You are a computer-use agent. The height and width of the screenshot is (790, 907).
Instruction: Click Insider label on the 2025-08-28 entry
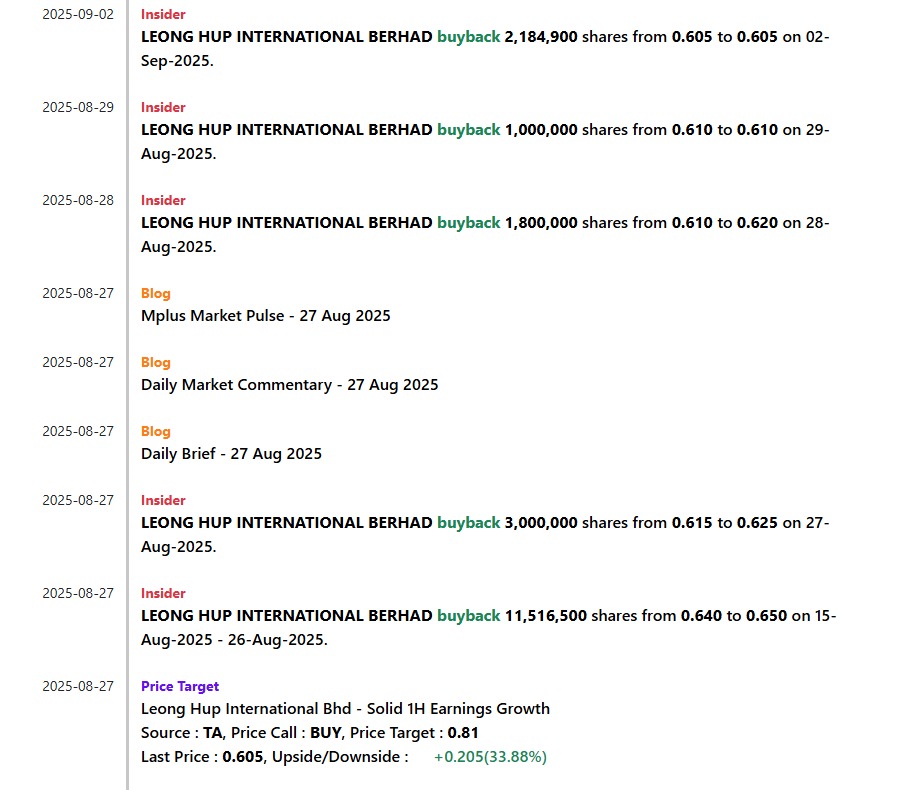(163, 201)
